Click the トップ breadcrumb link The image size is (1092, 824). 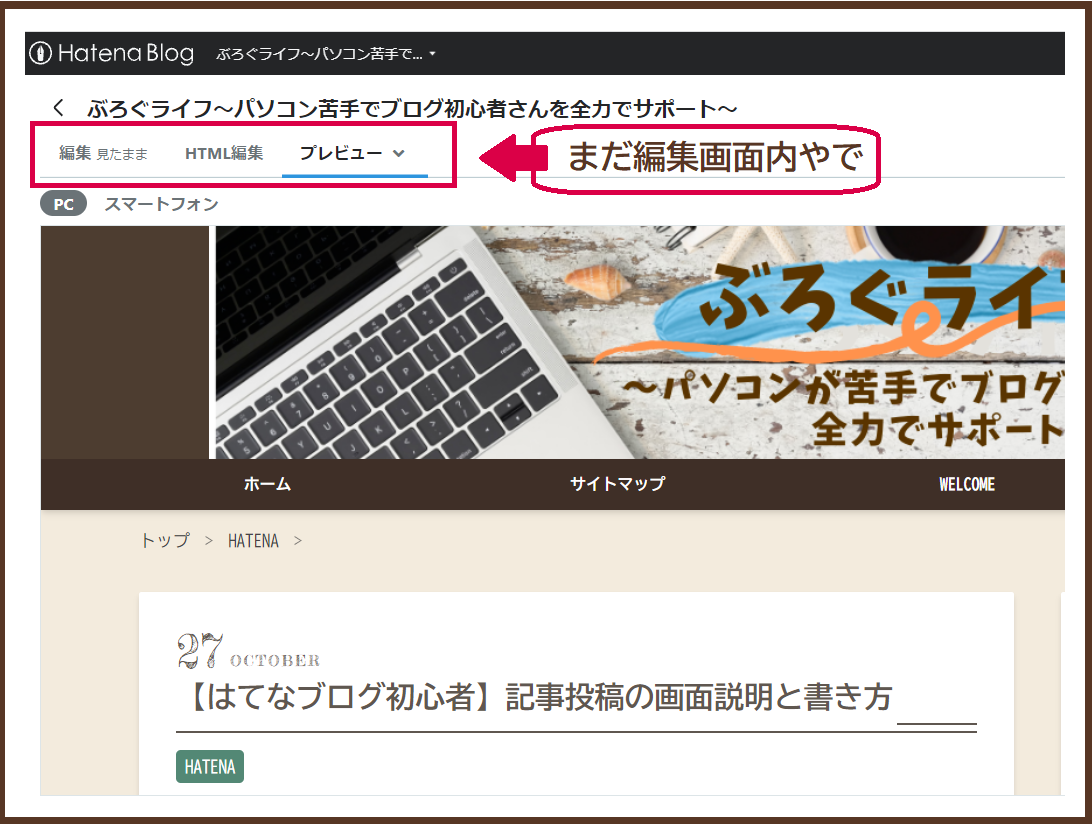(165, 541)
